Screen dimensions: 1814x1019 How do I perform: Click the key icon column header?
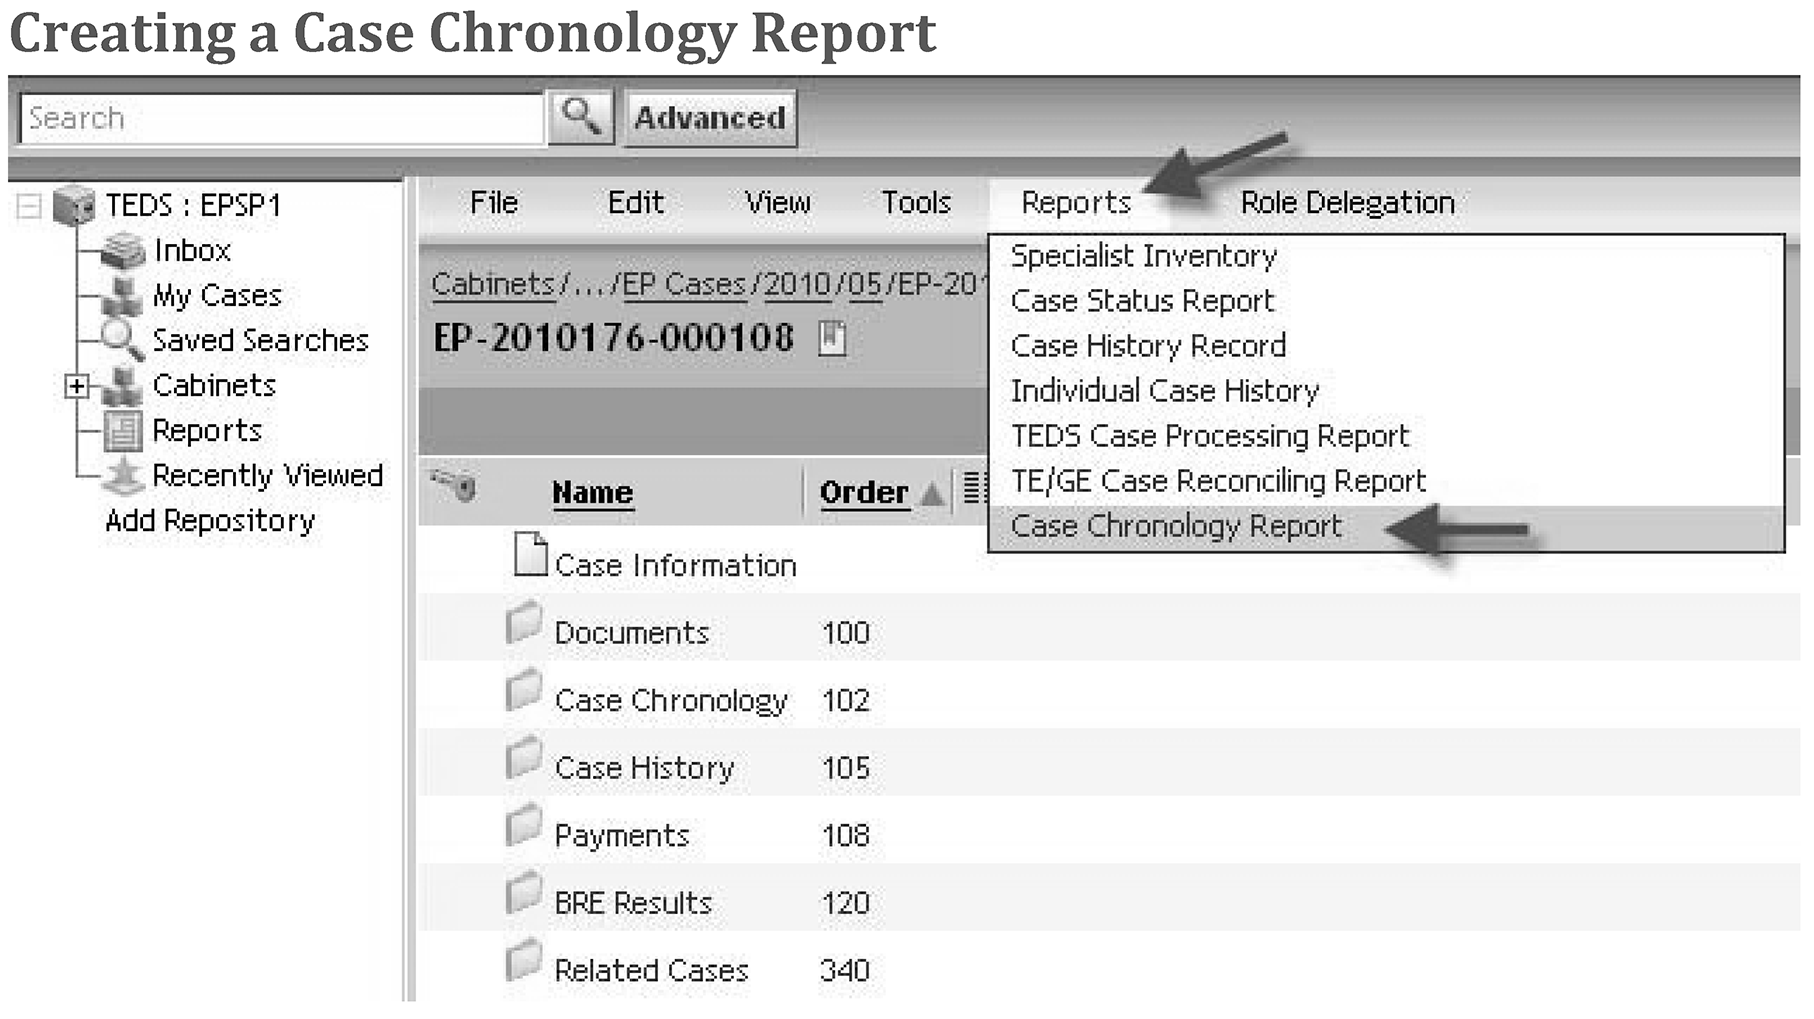(453, 487)
